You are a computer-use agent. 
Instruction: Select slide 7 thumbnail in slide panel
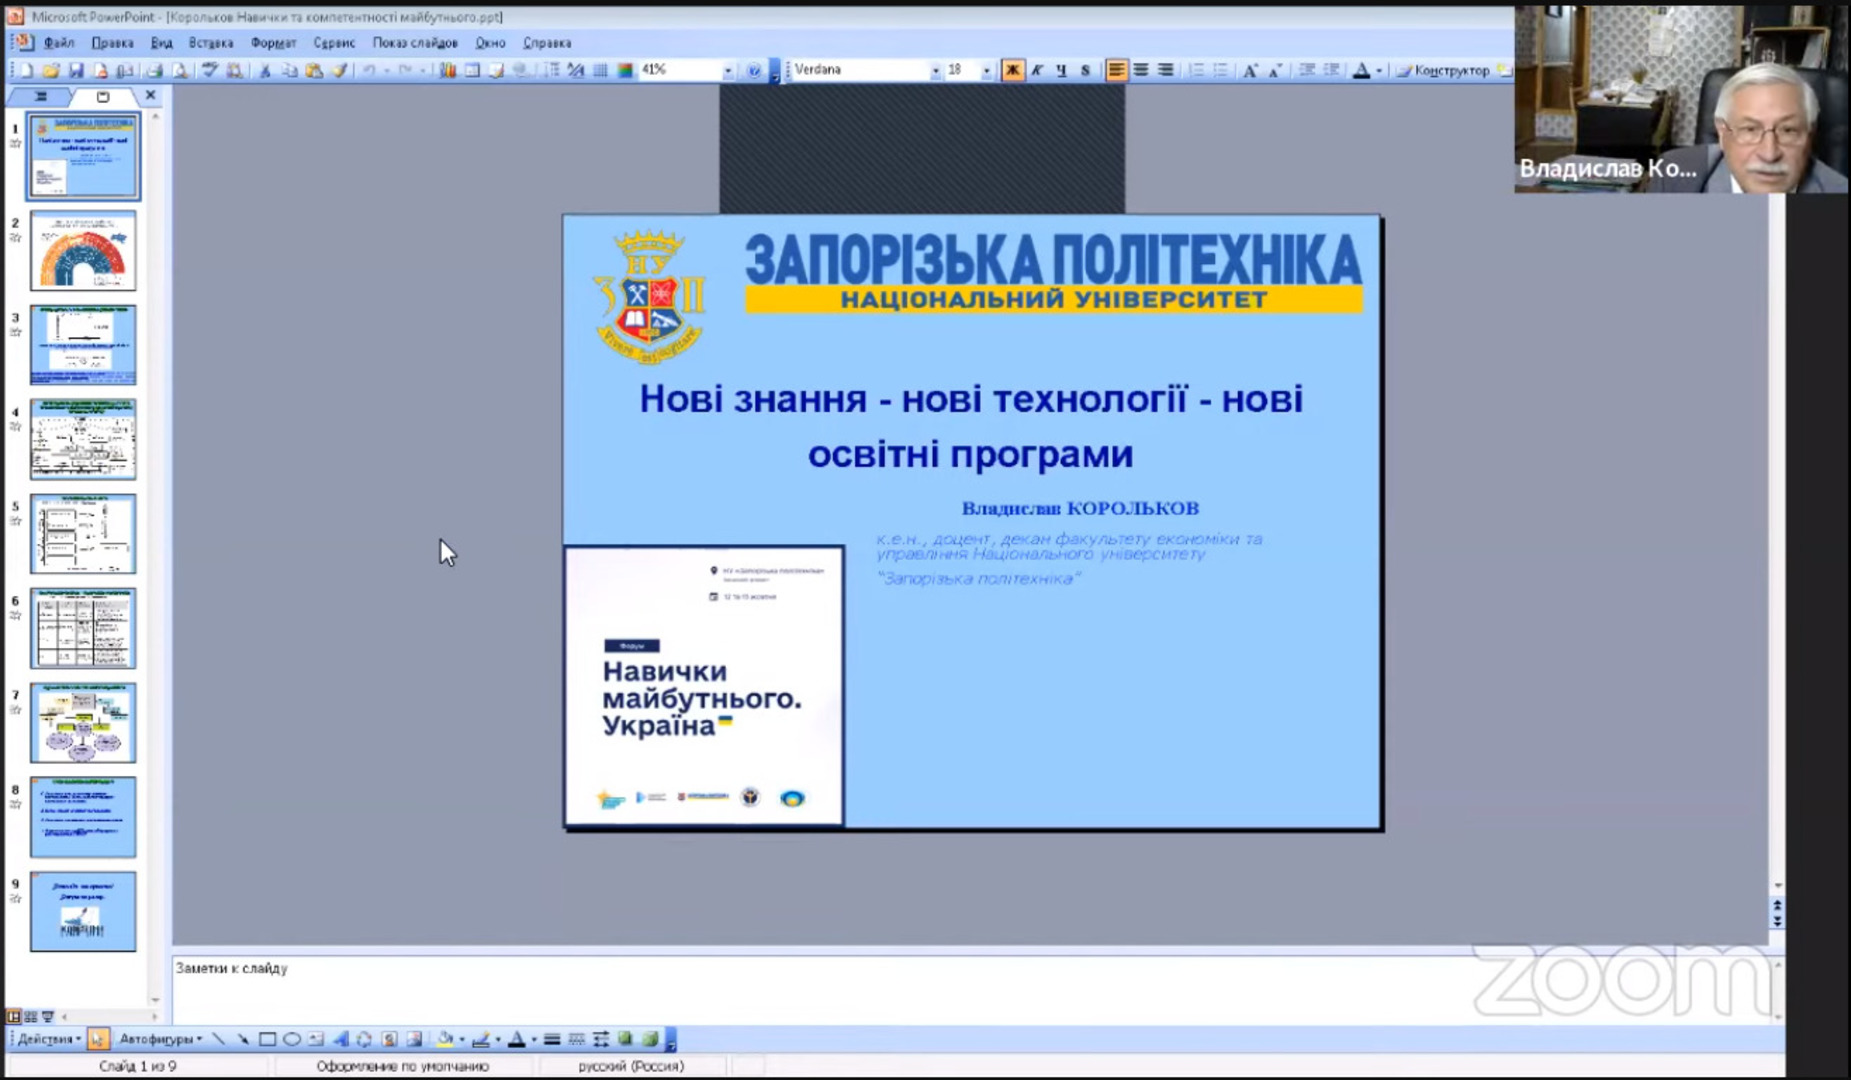point(83,723)
